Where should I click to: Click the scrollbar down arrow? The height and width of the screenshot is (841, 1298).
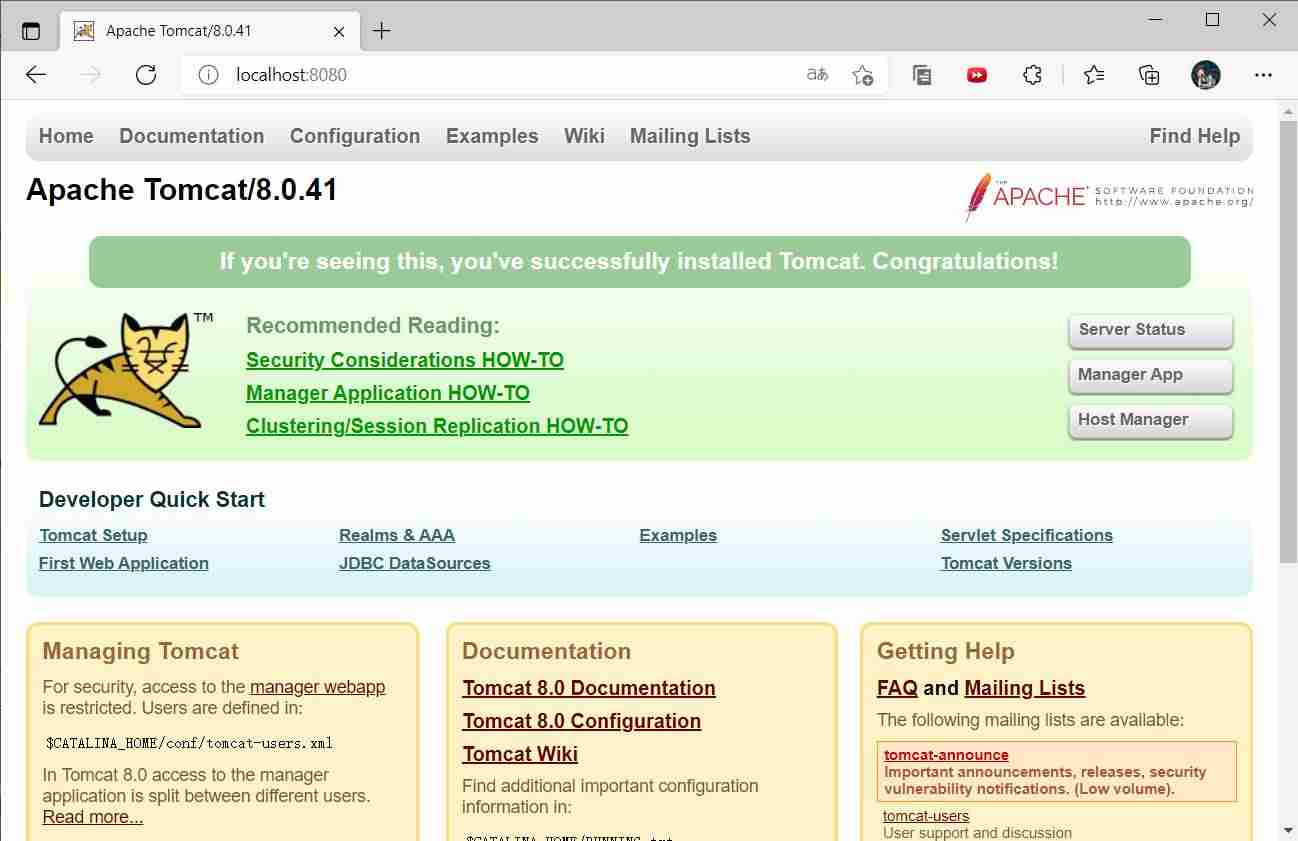[1288, 829]
